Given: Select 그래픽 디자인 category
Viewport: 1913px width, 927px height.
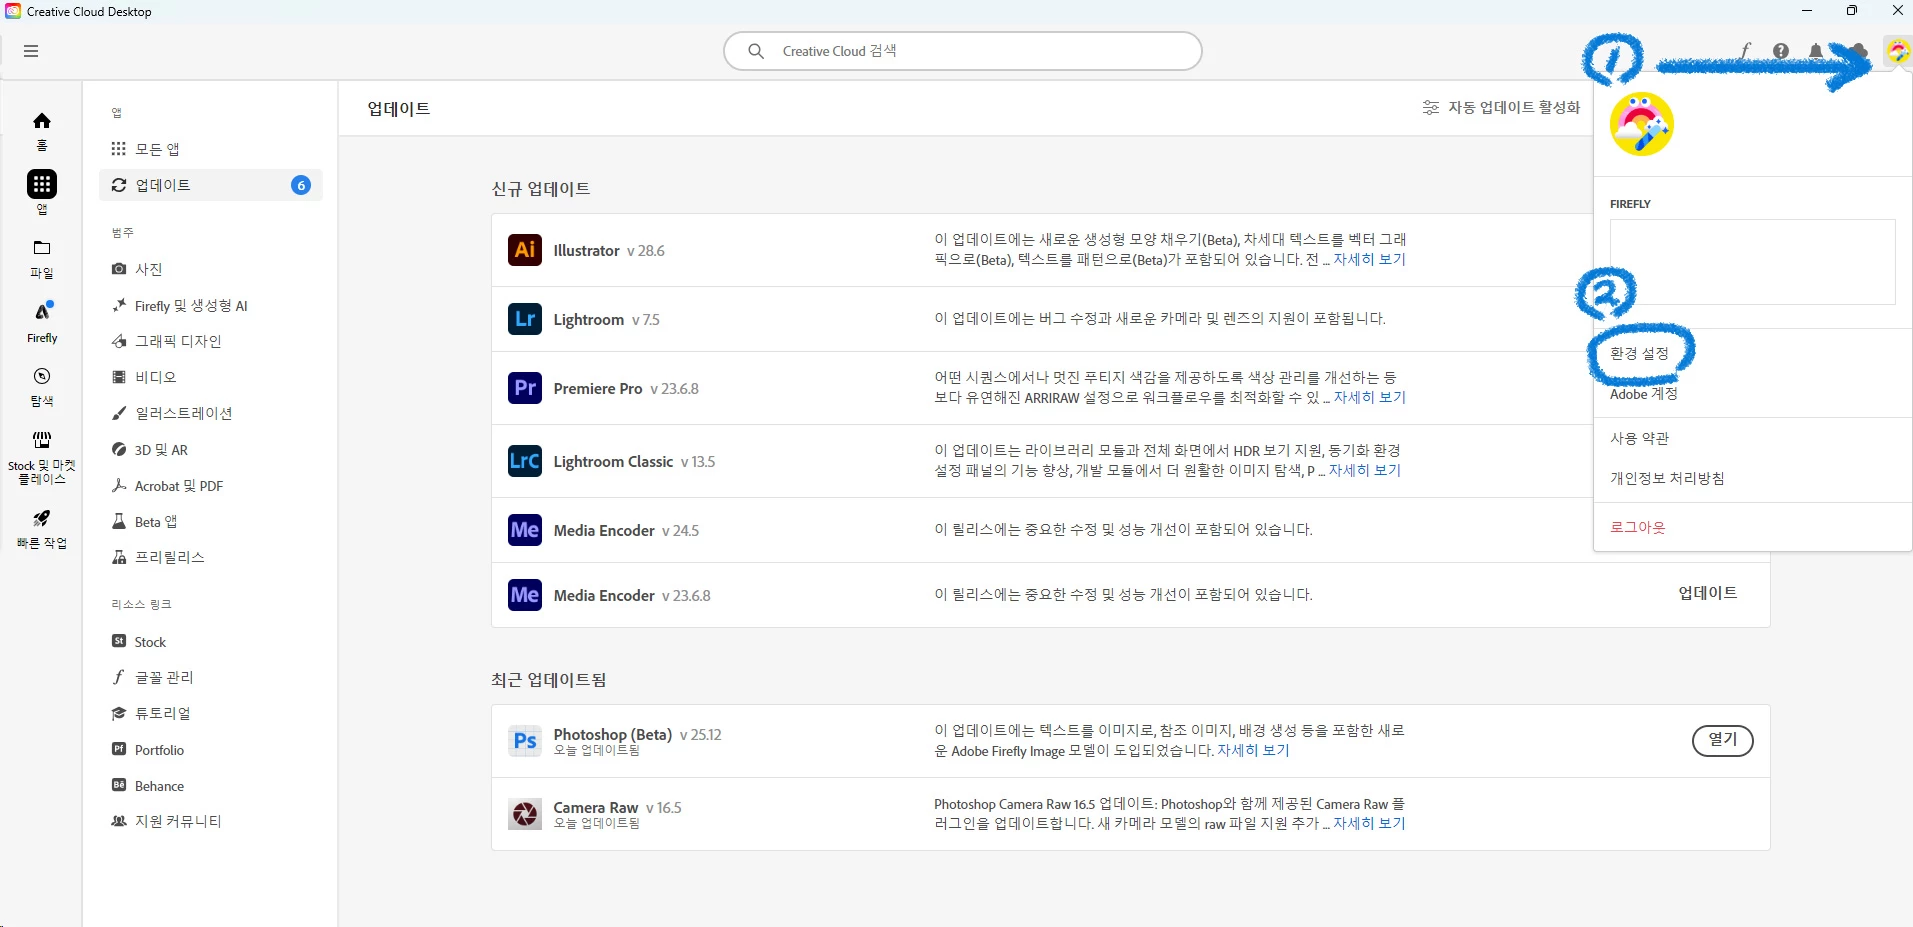Looking at the screenshot, I should (x=211, y=341).
